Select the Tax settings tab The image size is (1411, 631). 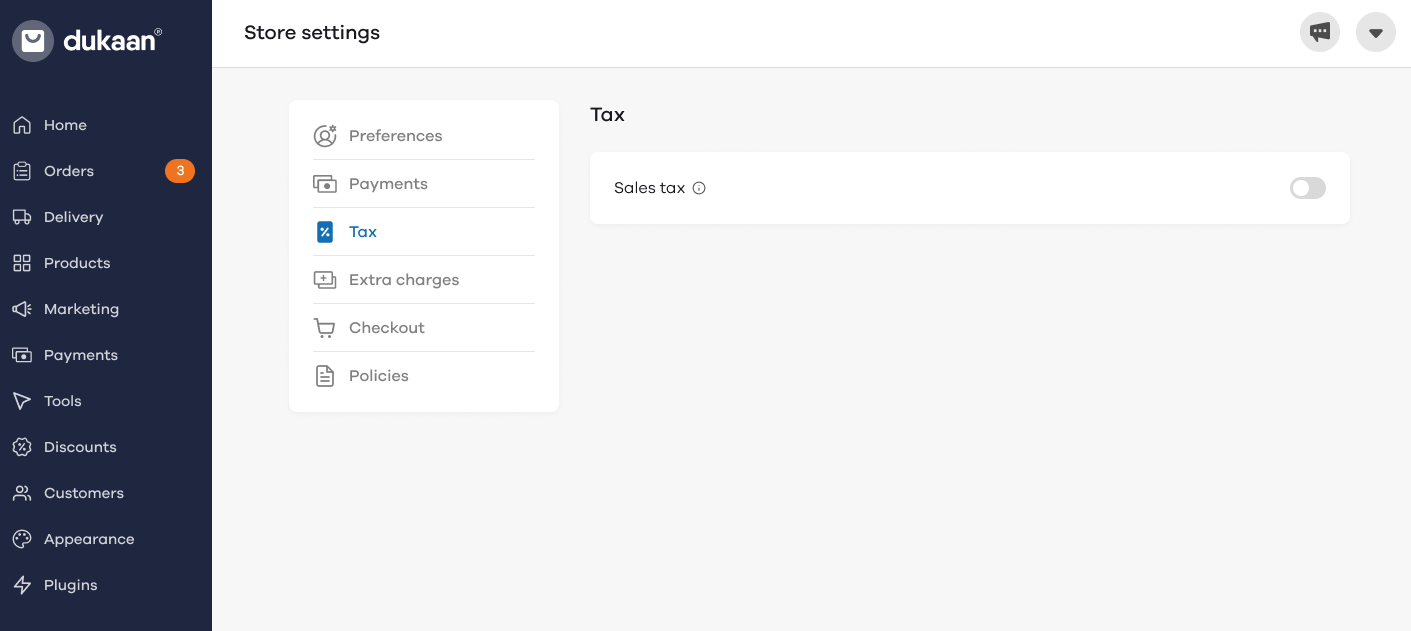click(x=424, y=232)
